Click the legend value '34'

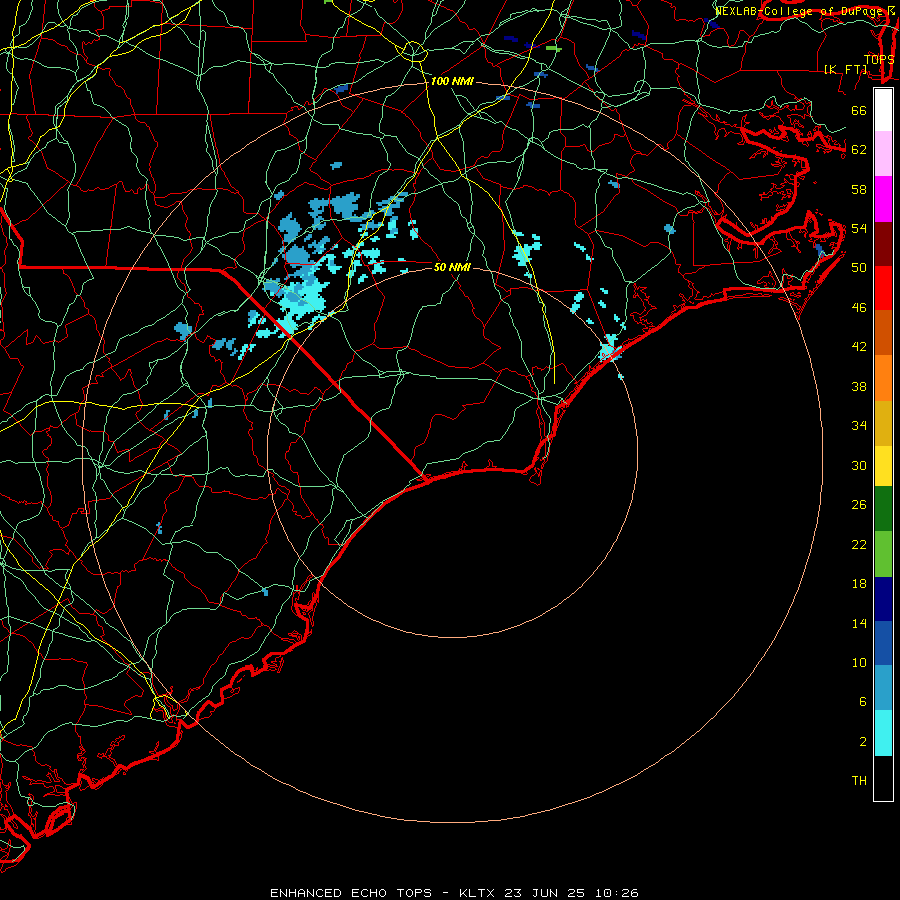tap(859, 426)
